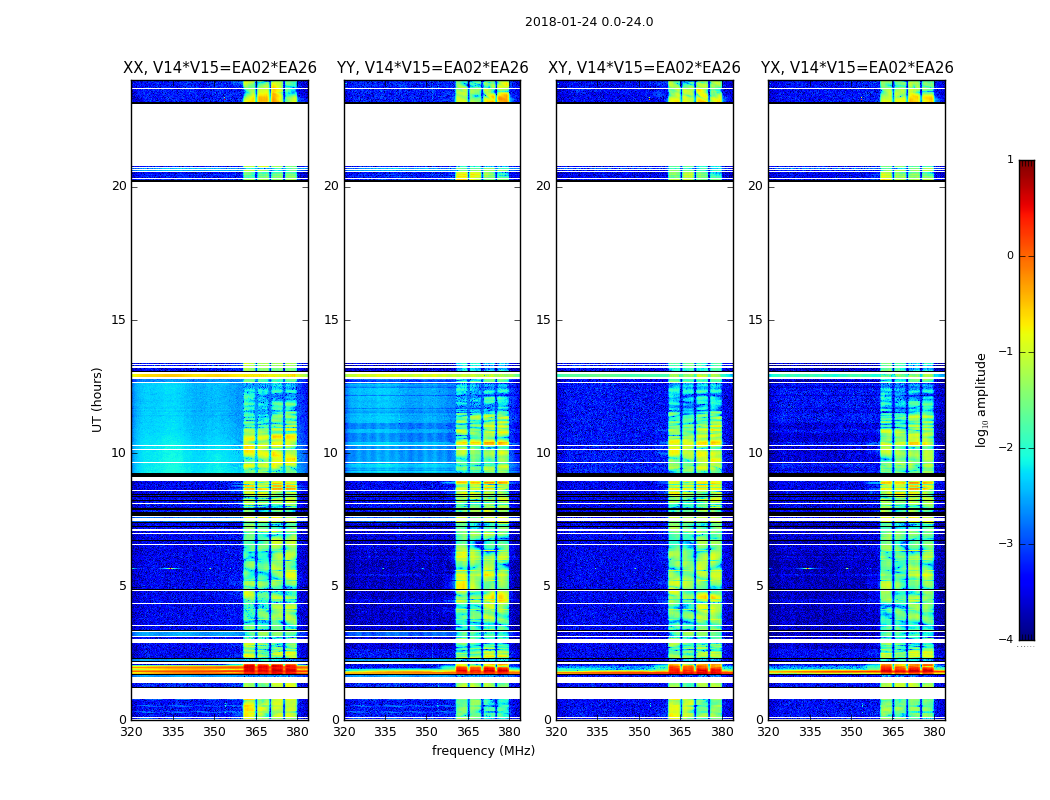Click the 365 tick under XY panel

680,732
